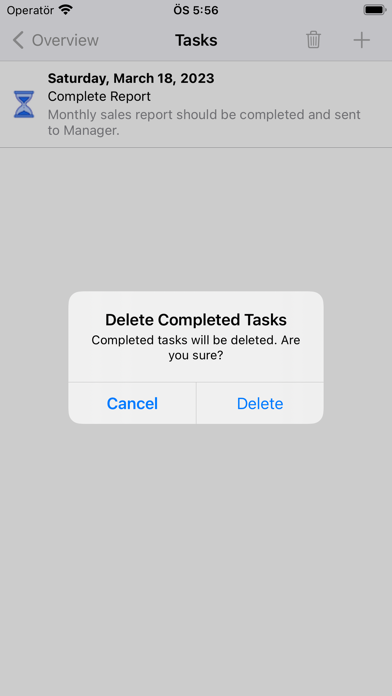This screenshot has width=392, height=696.
Task: Tap the dimmed area above the alert dialog
Action: tap(196, 220)
